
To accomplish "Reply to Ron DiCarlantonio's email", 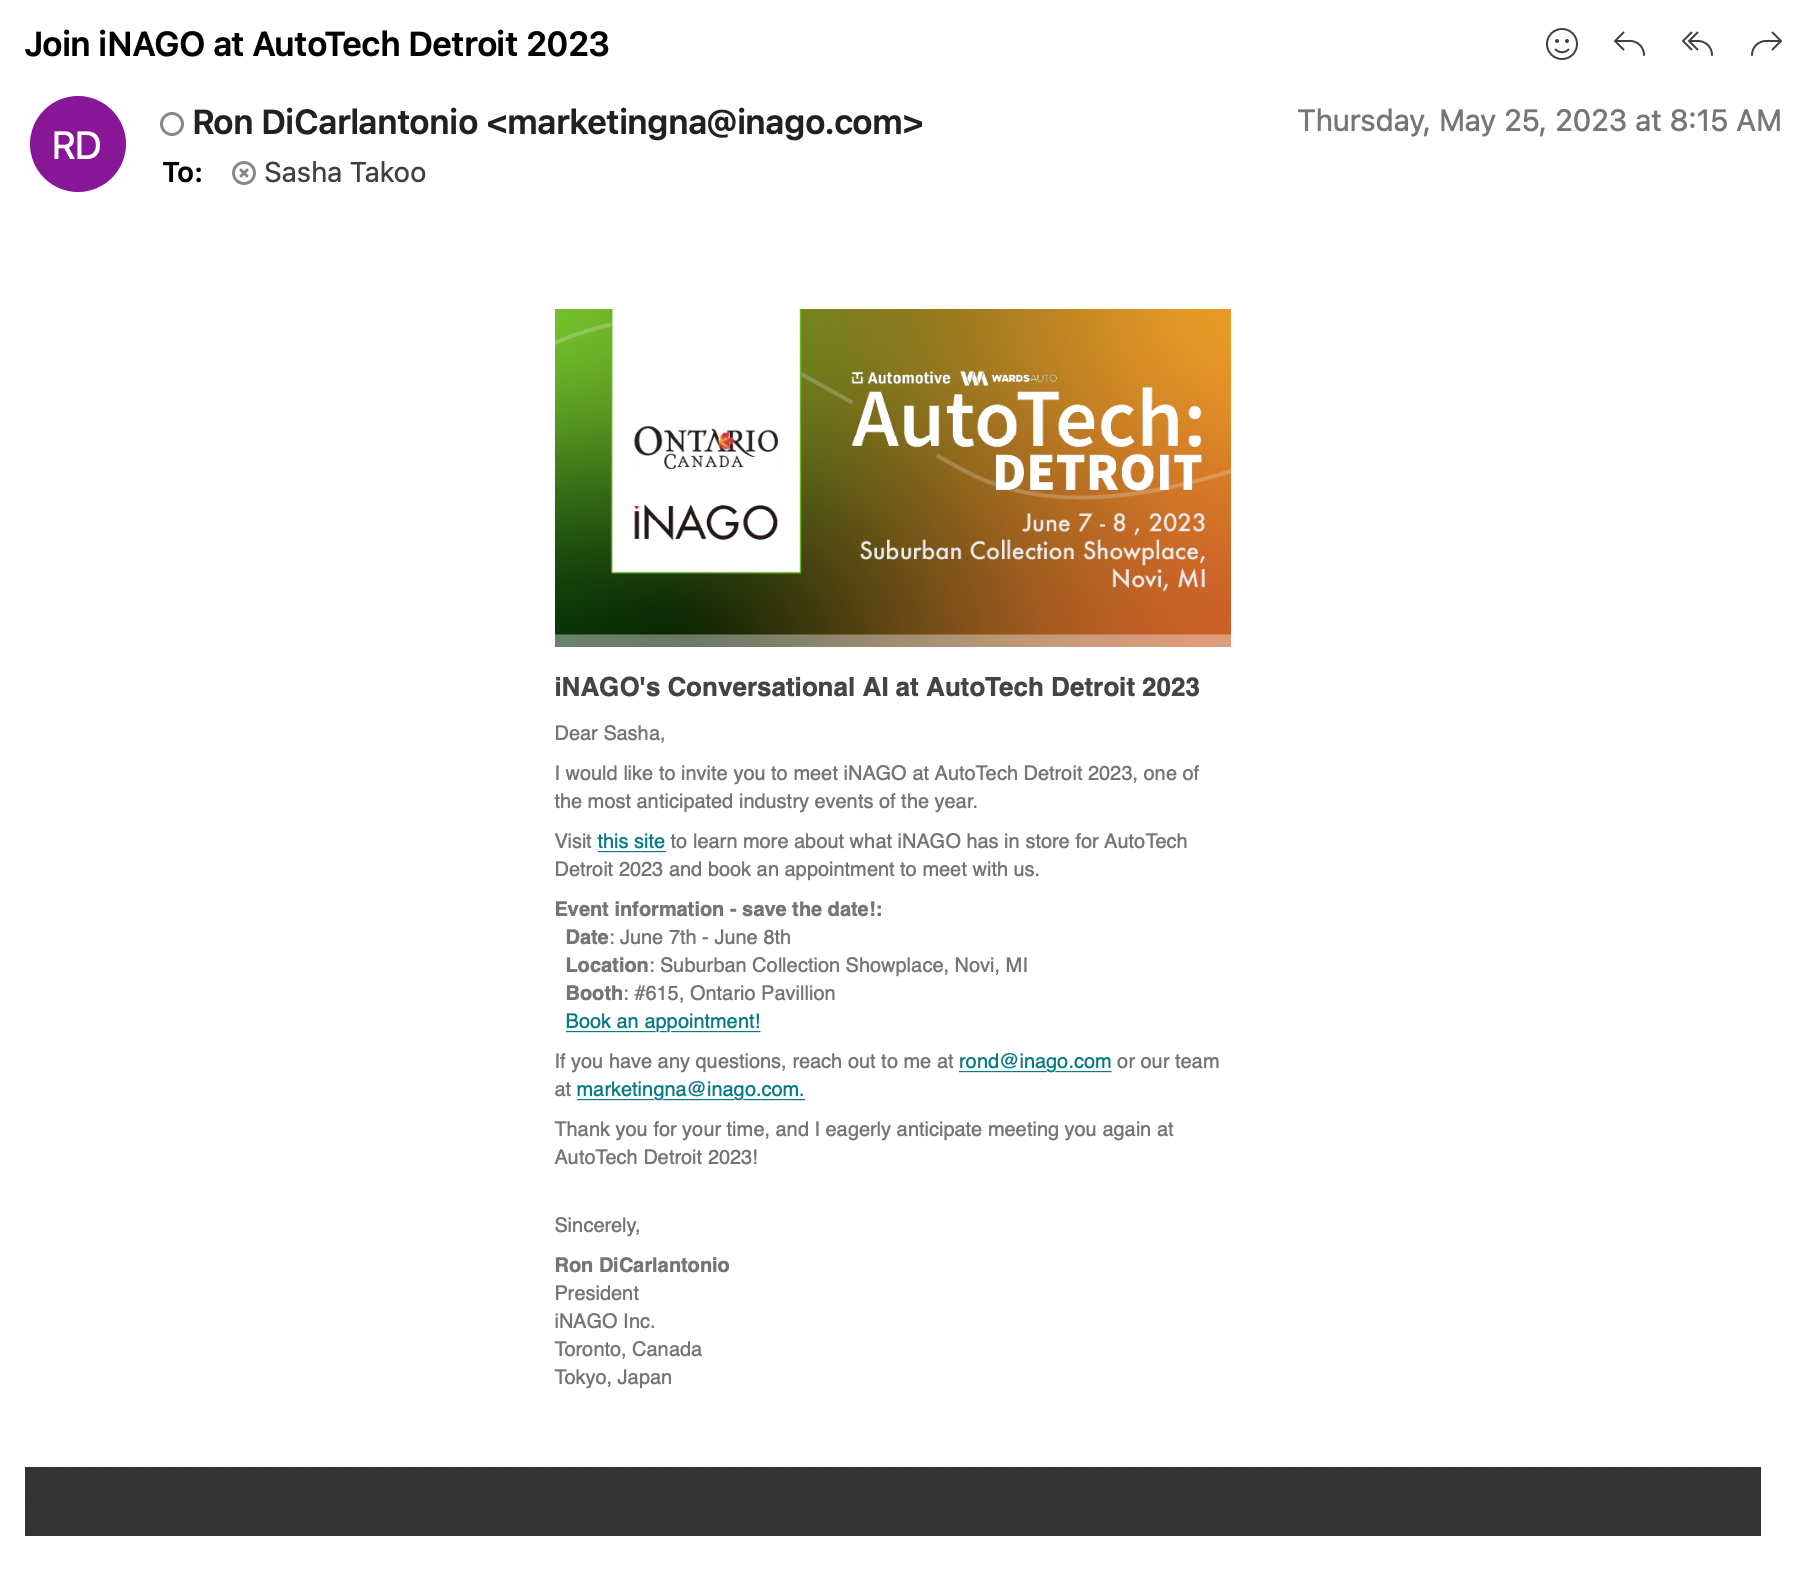I will point(1629,44).
